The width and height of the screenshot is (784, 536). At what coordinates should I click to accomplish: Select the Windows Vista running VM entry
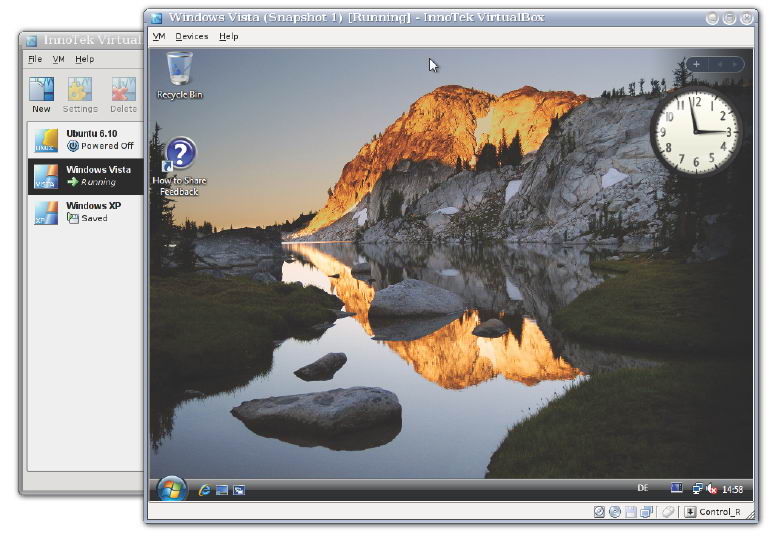(x=86, y=176)
